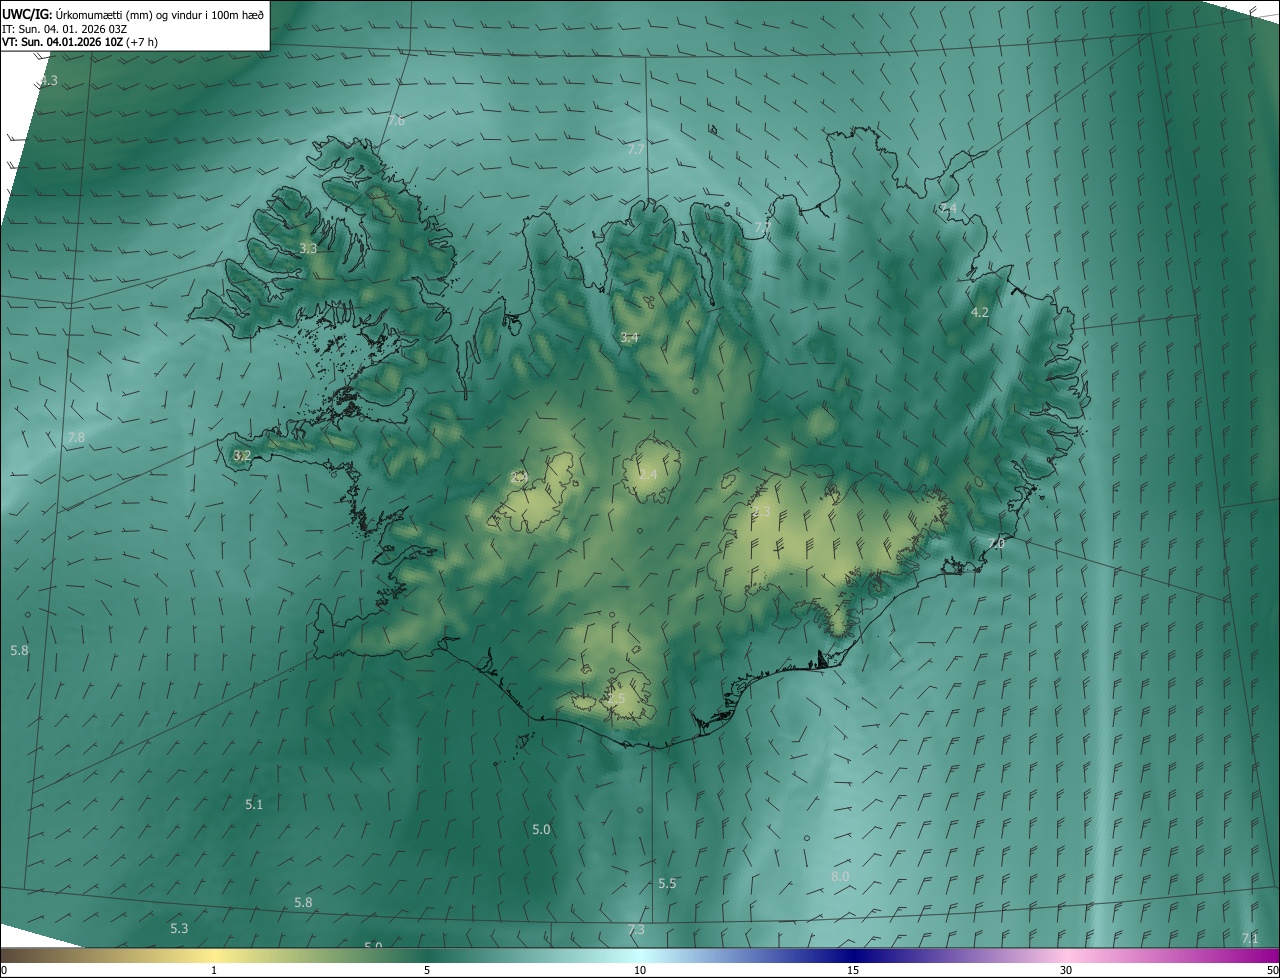The height and width of the screenshot is (978, 1280).
Task: Click the 50 tick label on the colour scale
Action: click(x=1272, y=971)
